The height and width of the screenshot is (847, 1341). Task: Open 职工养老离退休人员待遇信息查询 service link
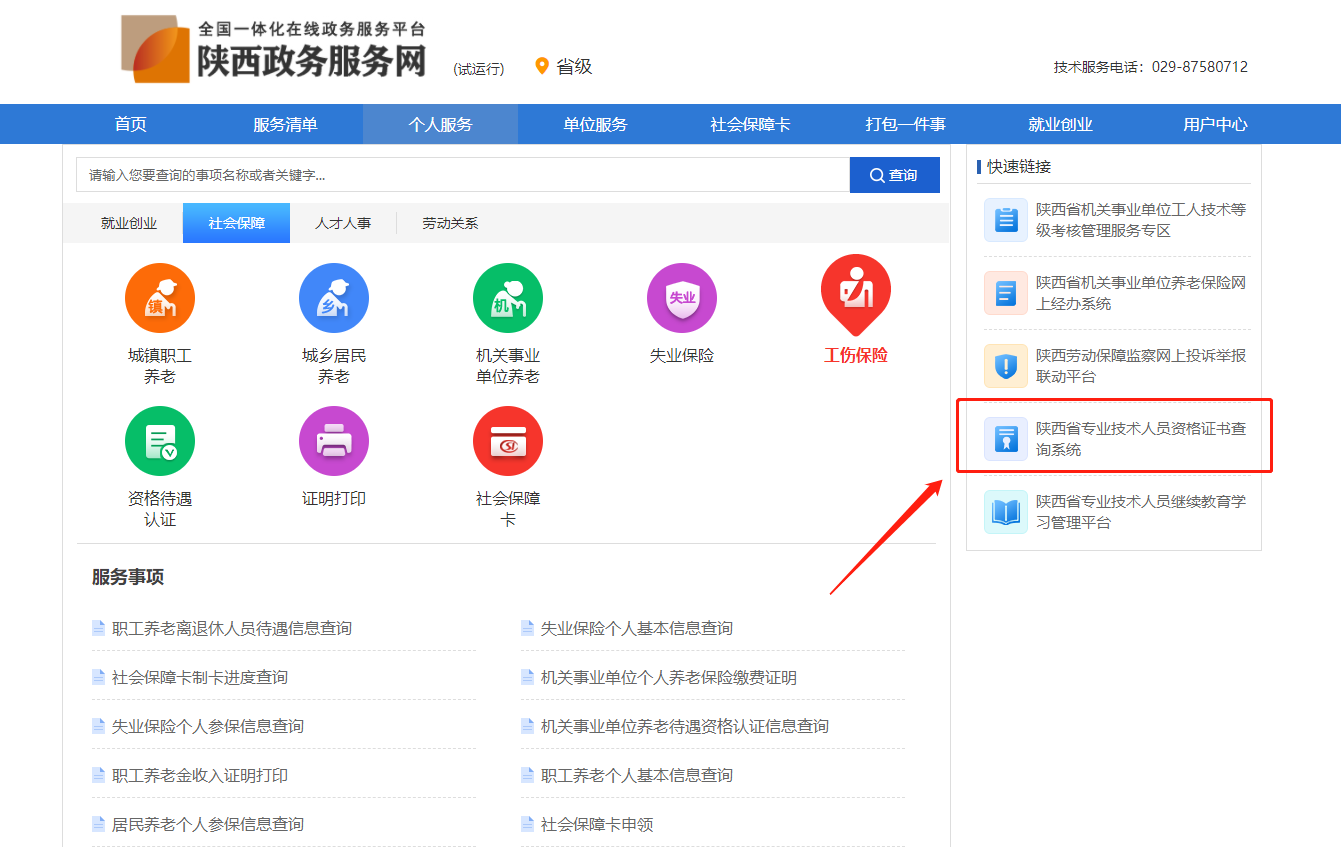[232, 629]
